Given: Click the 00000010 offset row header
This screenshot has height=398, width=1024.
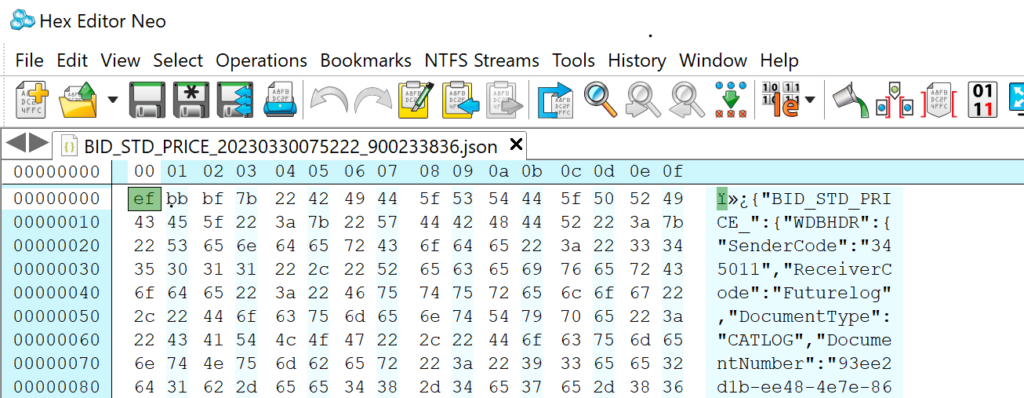Looking at the screenshot, I should (56, 222).
